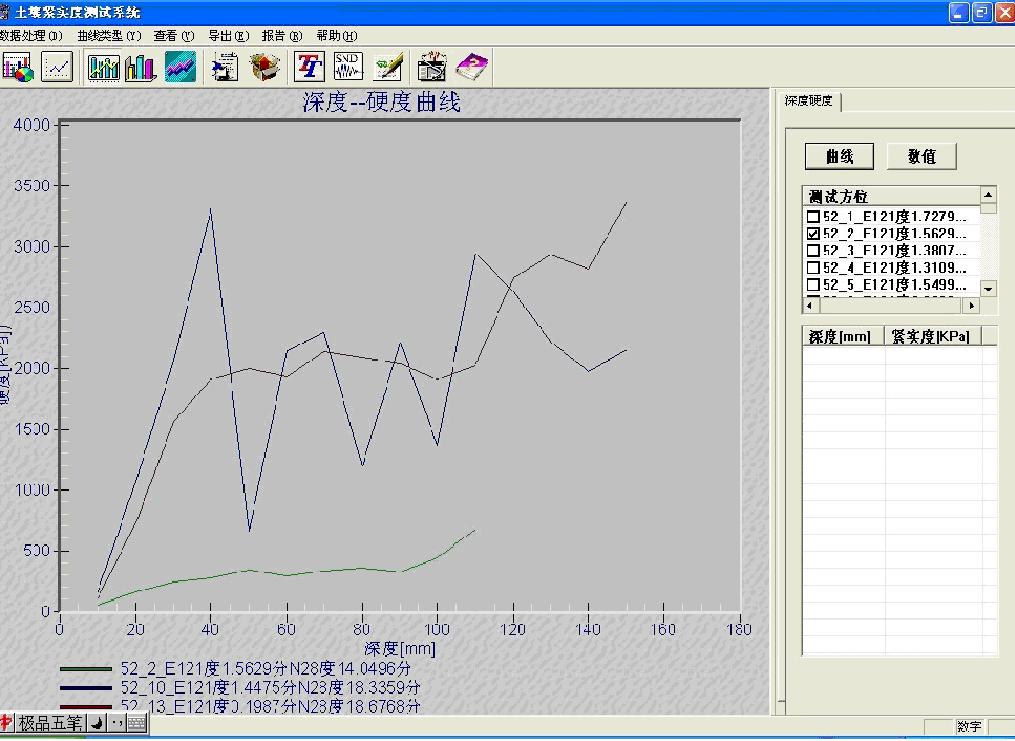Image resolution: width=1015 pixels, height=741 pixels.
Task: Click the line graph toolbar icon
Action: tap(57, 67)
